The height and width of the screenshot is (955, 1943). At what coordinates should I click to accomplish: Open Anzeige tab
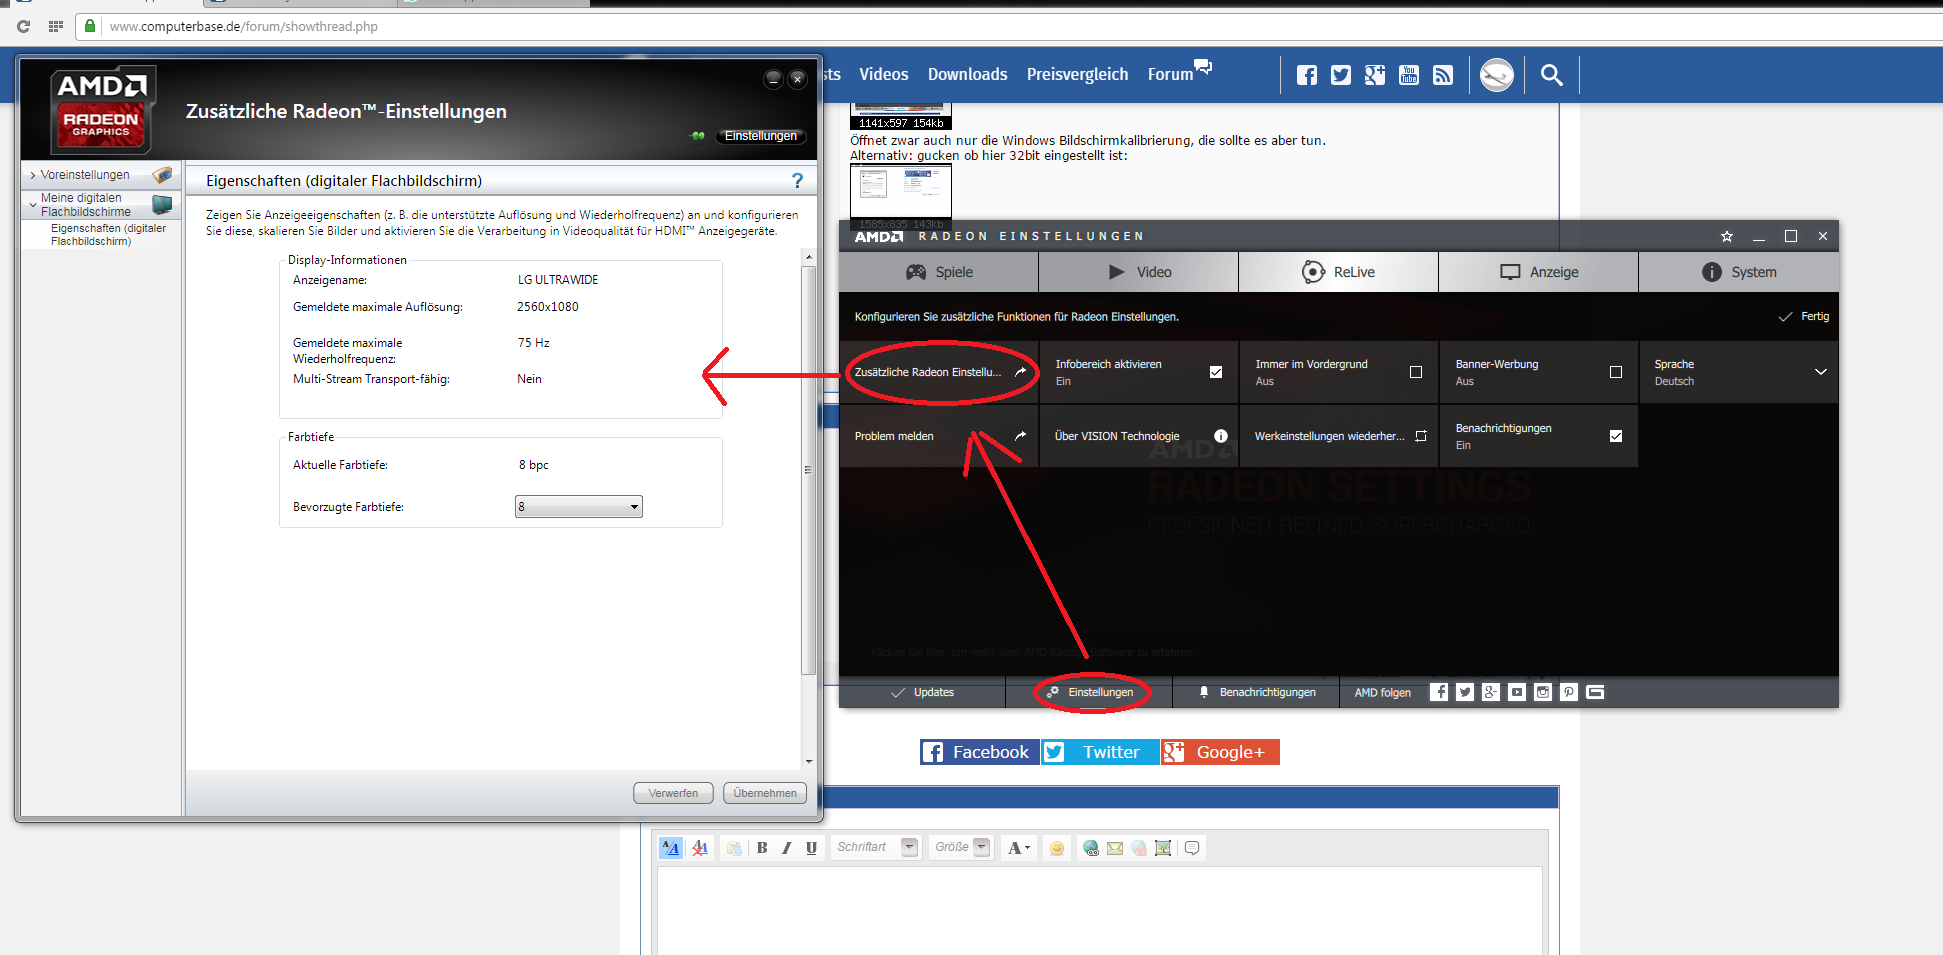[x=1539, y=272]
